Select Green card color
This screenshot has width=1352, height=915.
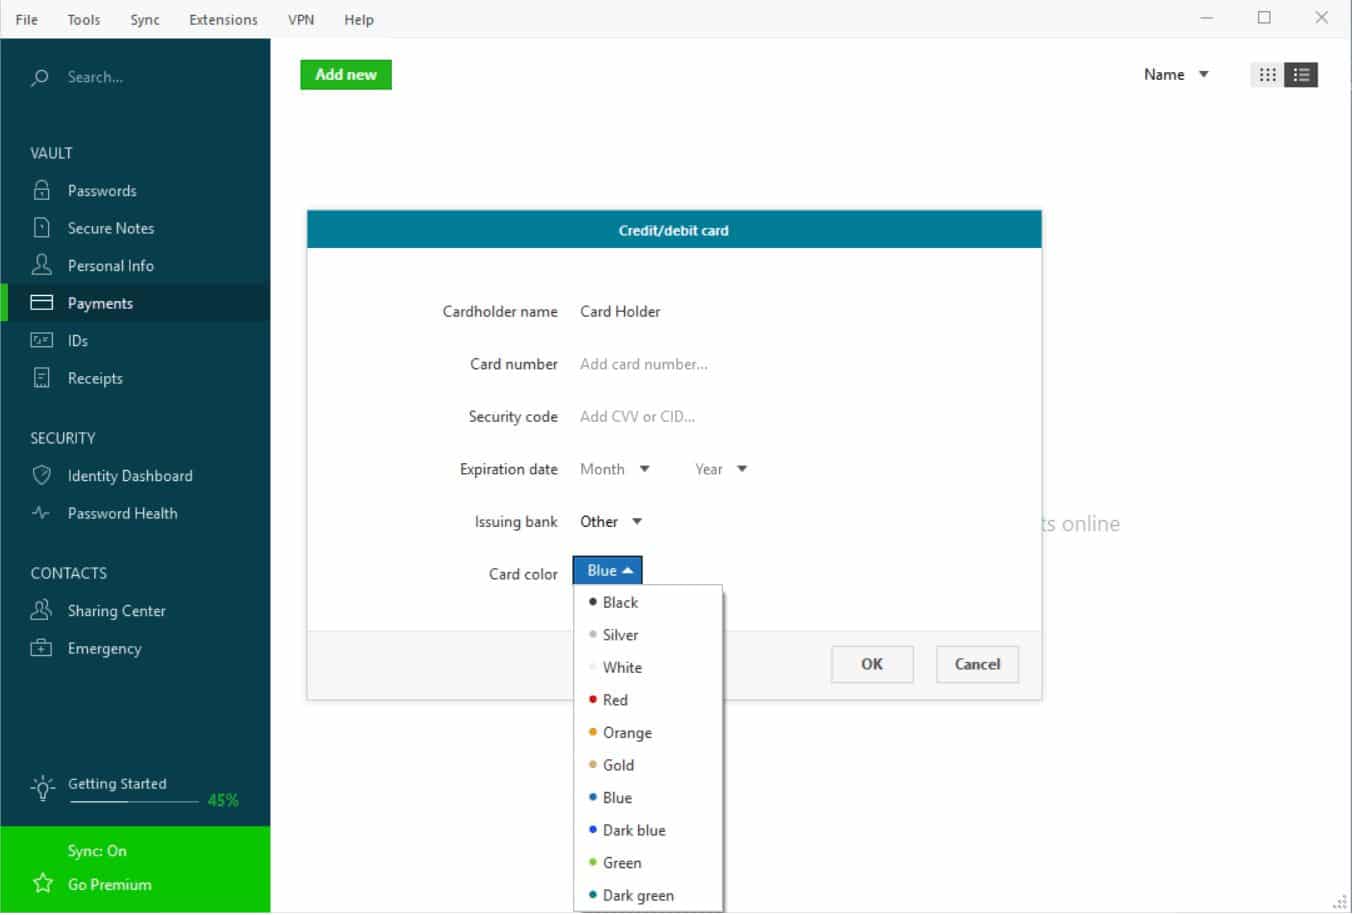[x=648, y=862]
